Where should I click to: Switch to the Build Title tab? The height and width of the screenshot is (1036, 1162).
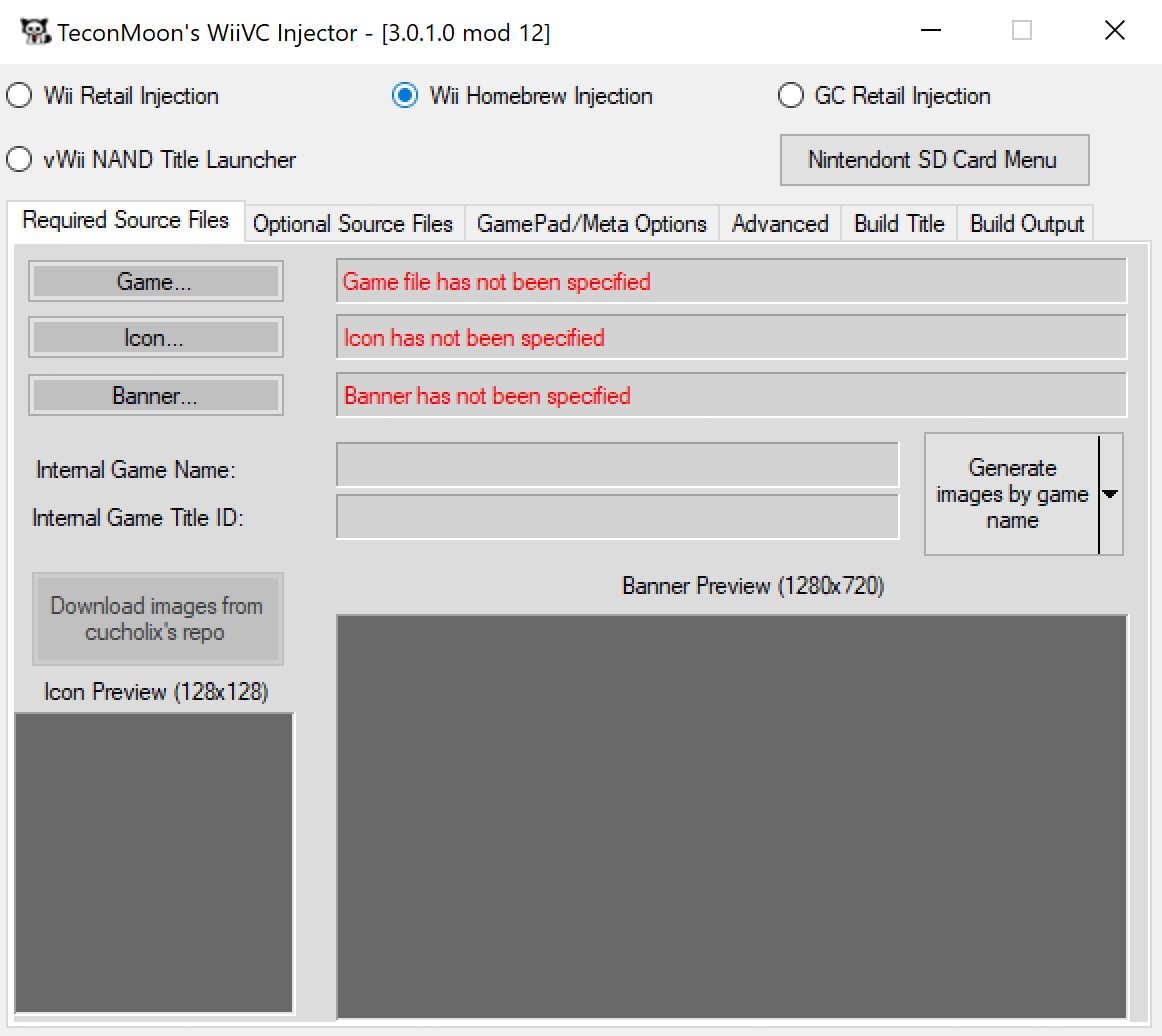[899, 224]
